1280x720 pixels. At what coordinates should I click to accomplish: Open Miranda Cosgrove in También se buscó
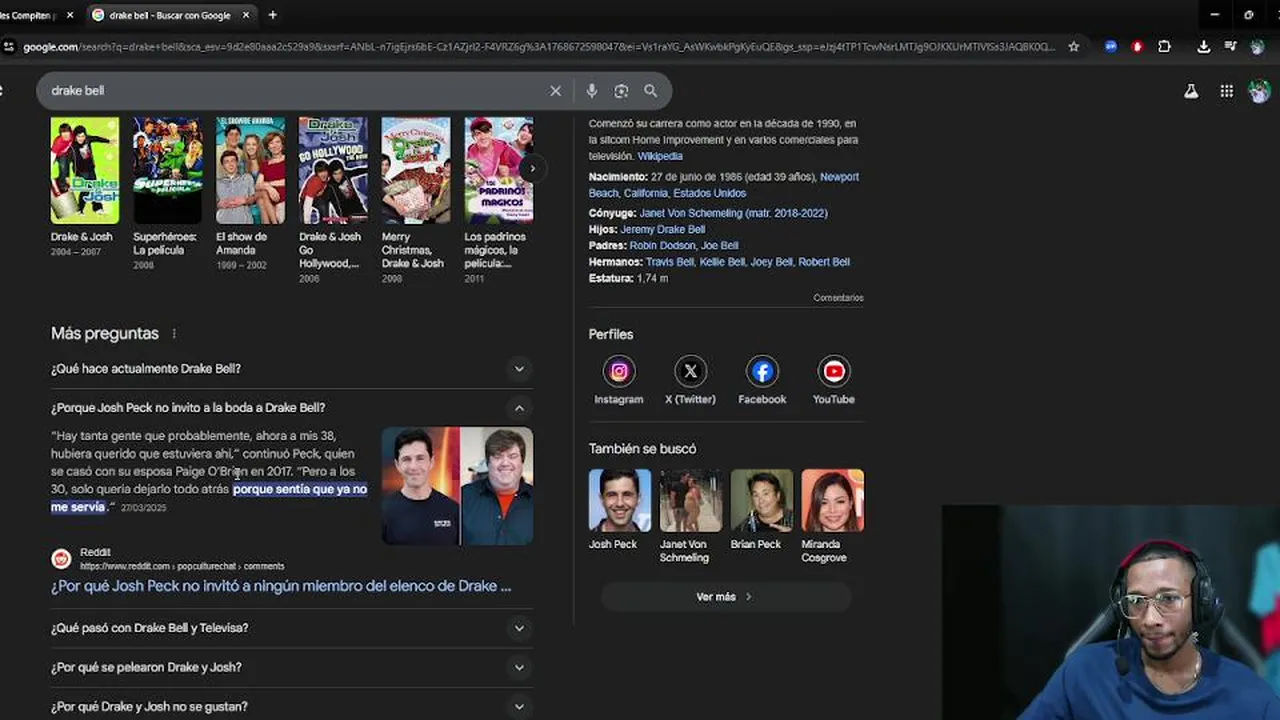pos(832,516)
